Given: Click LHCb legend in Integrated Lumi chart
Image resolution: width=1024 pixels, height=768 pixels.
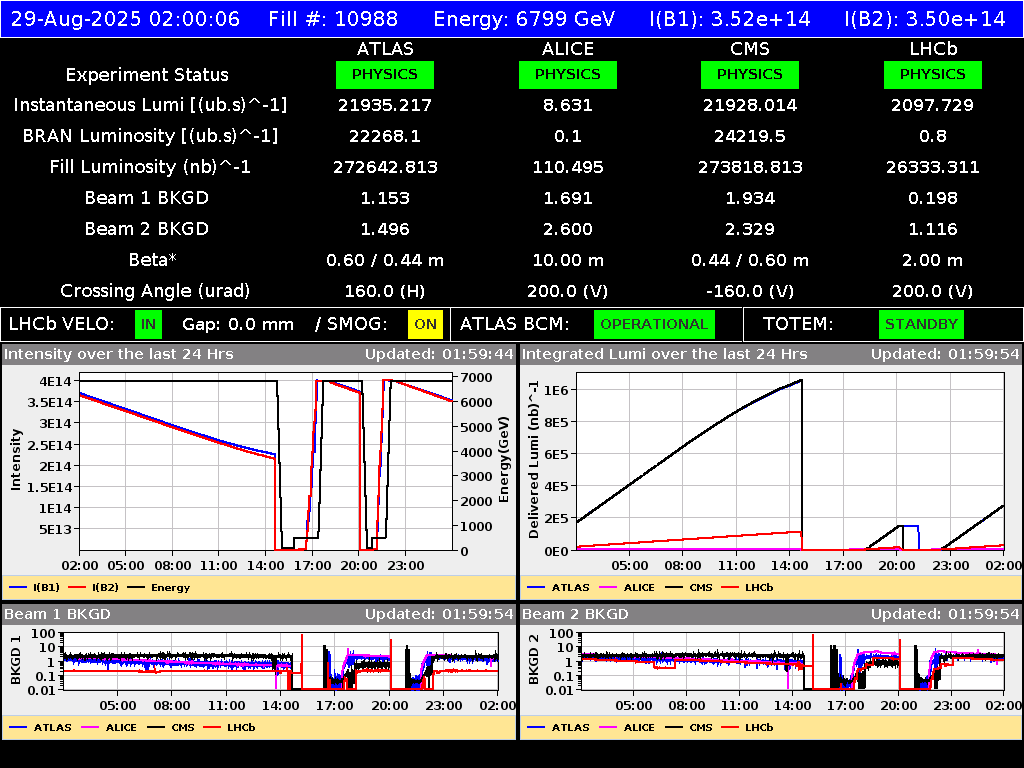Looking at the screenshot, I should pos(748,587).
